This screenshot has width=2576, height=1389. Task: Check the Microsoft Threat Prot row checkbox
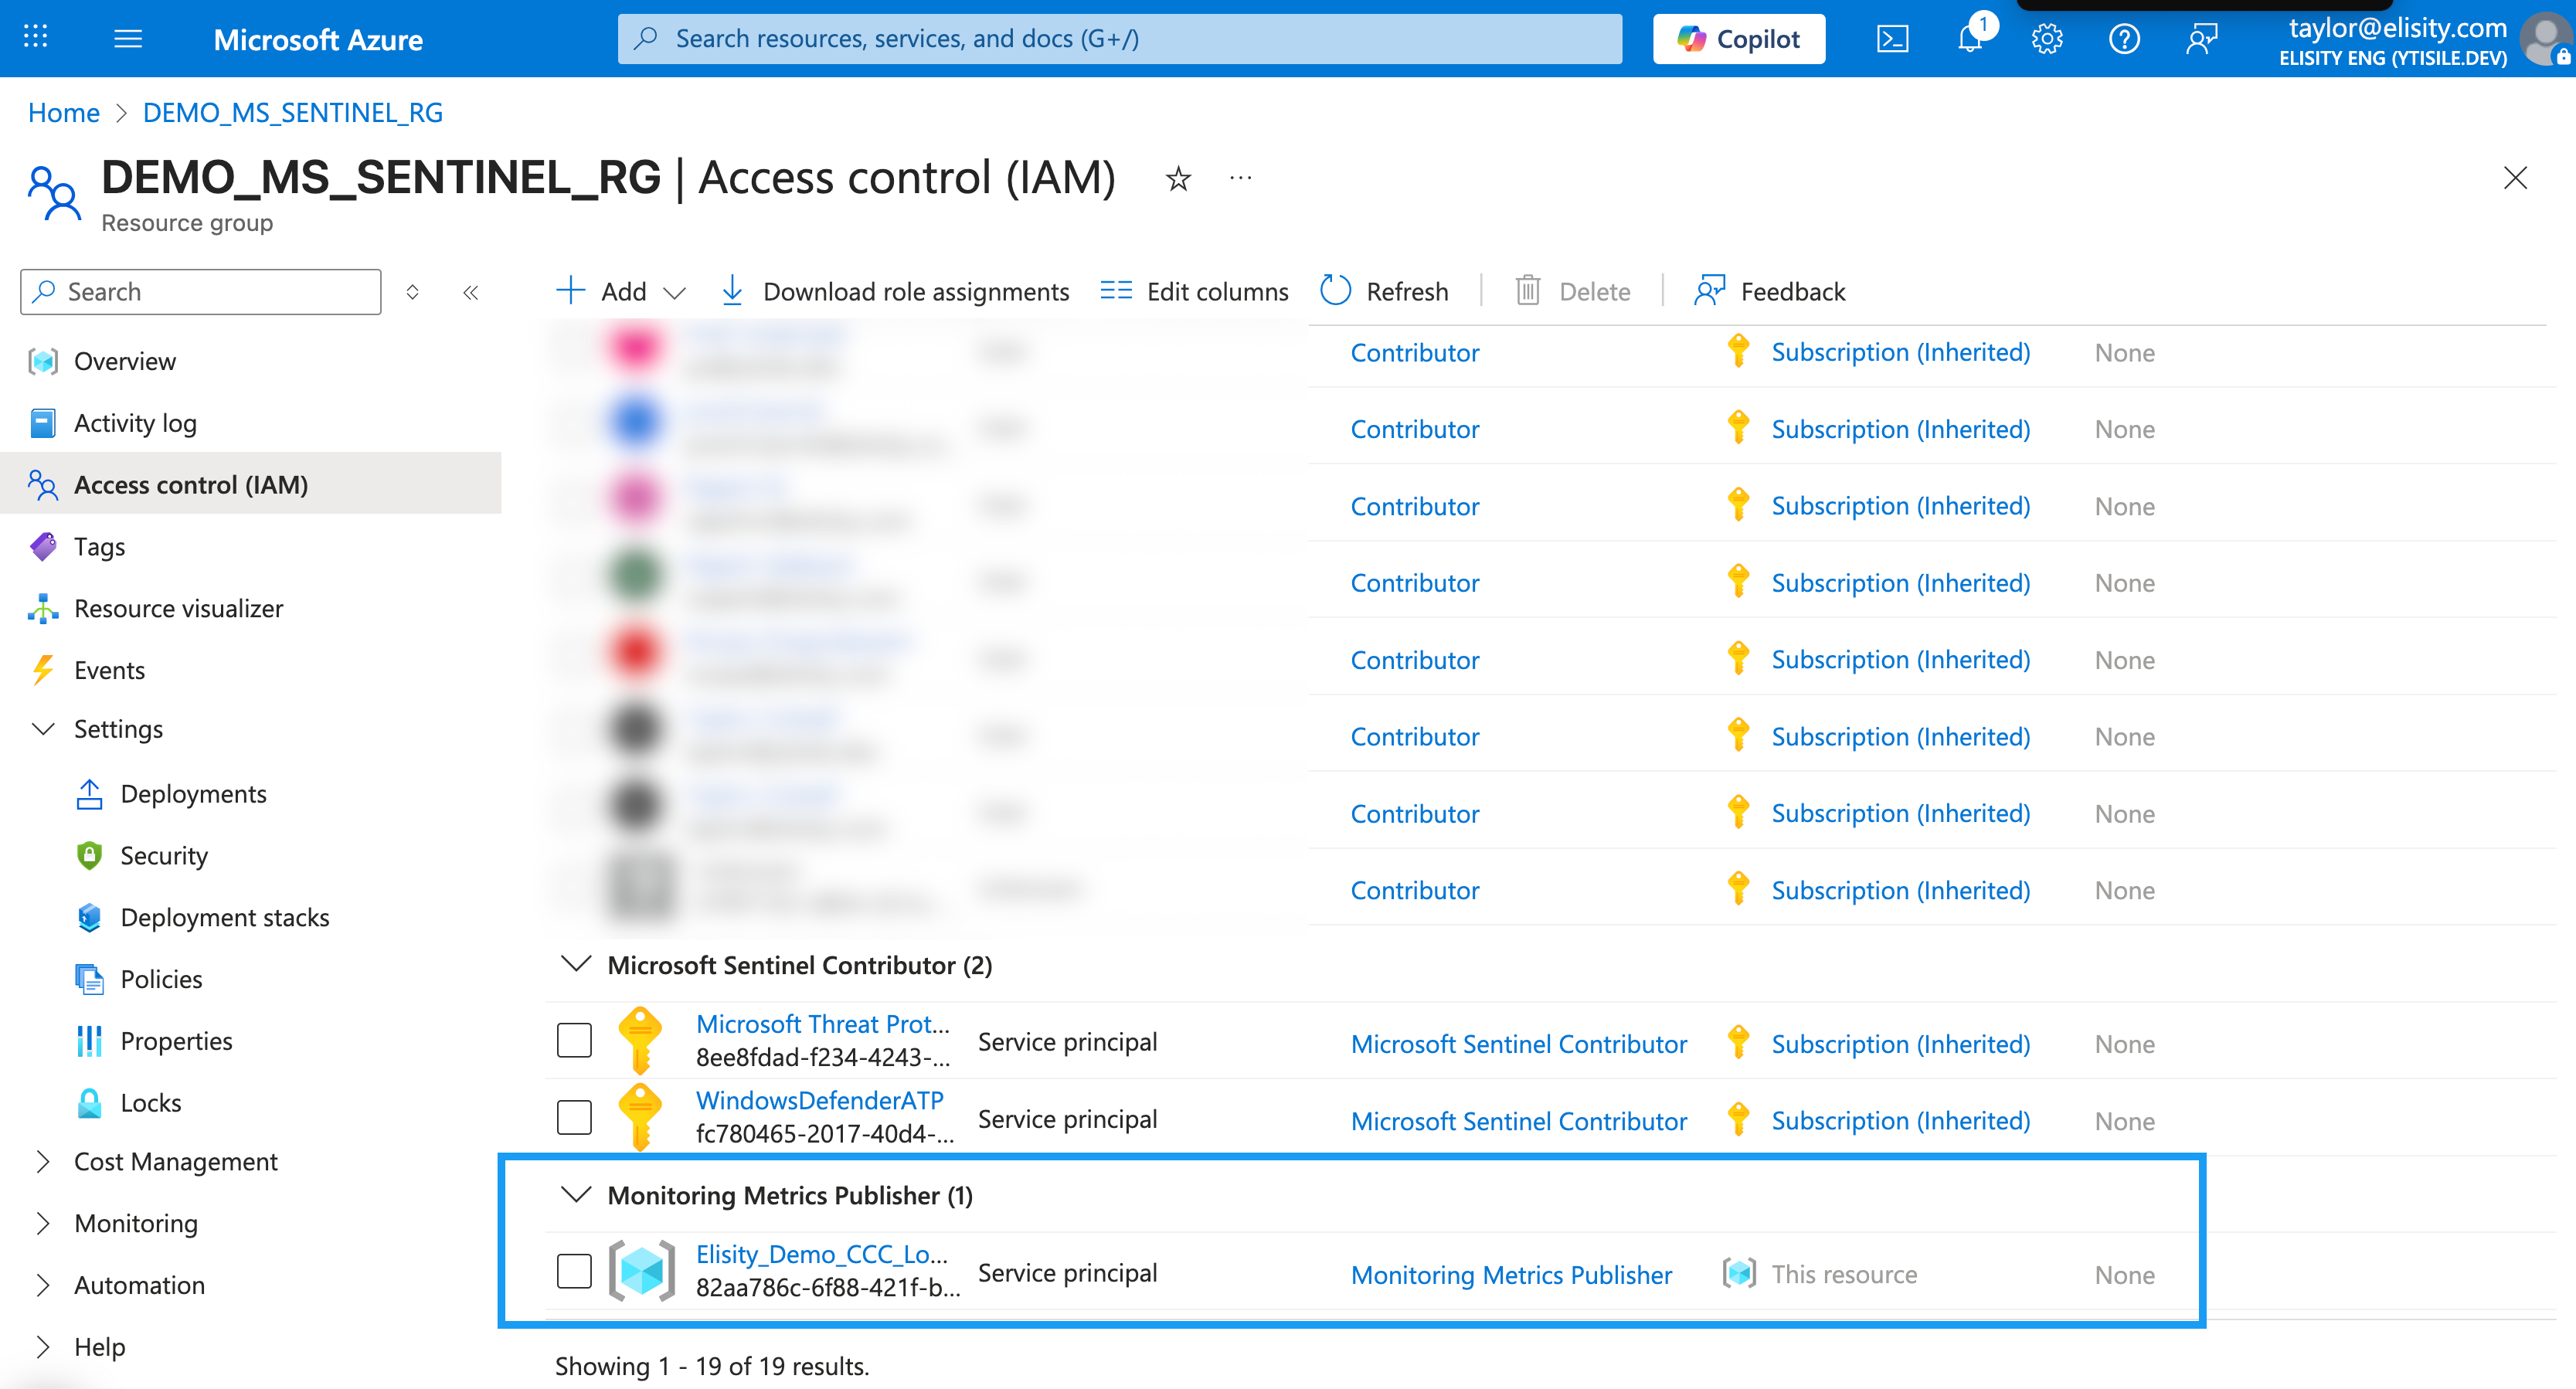click(x=574, y=1040)
